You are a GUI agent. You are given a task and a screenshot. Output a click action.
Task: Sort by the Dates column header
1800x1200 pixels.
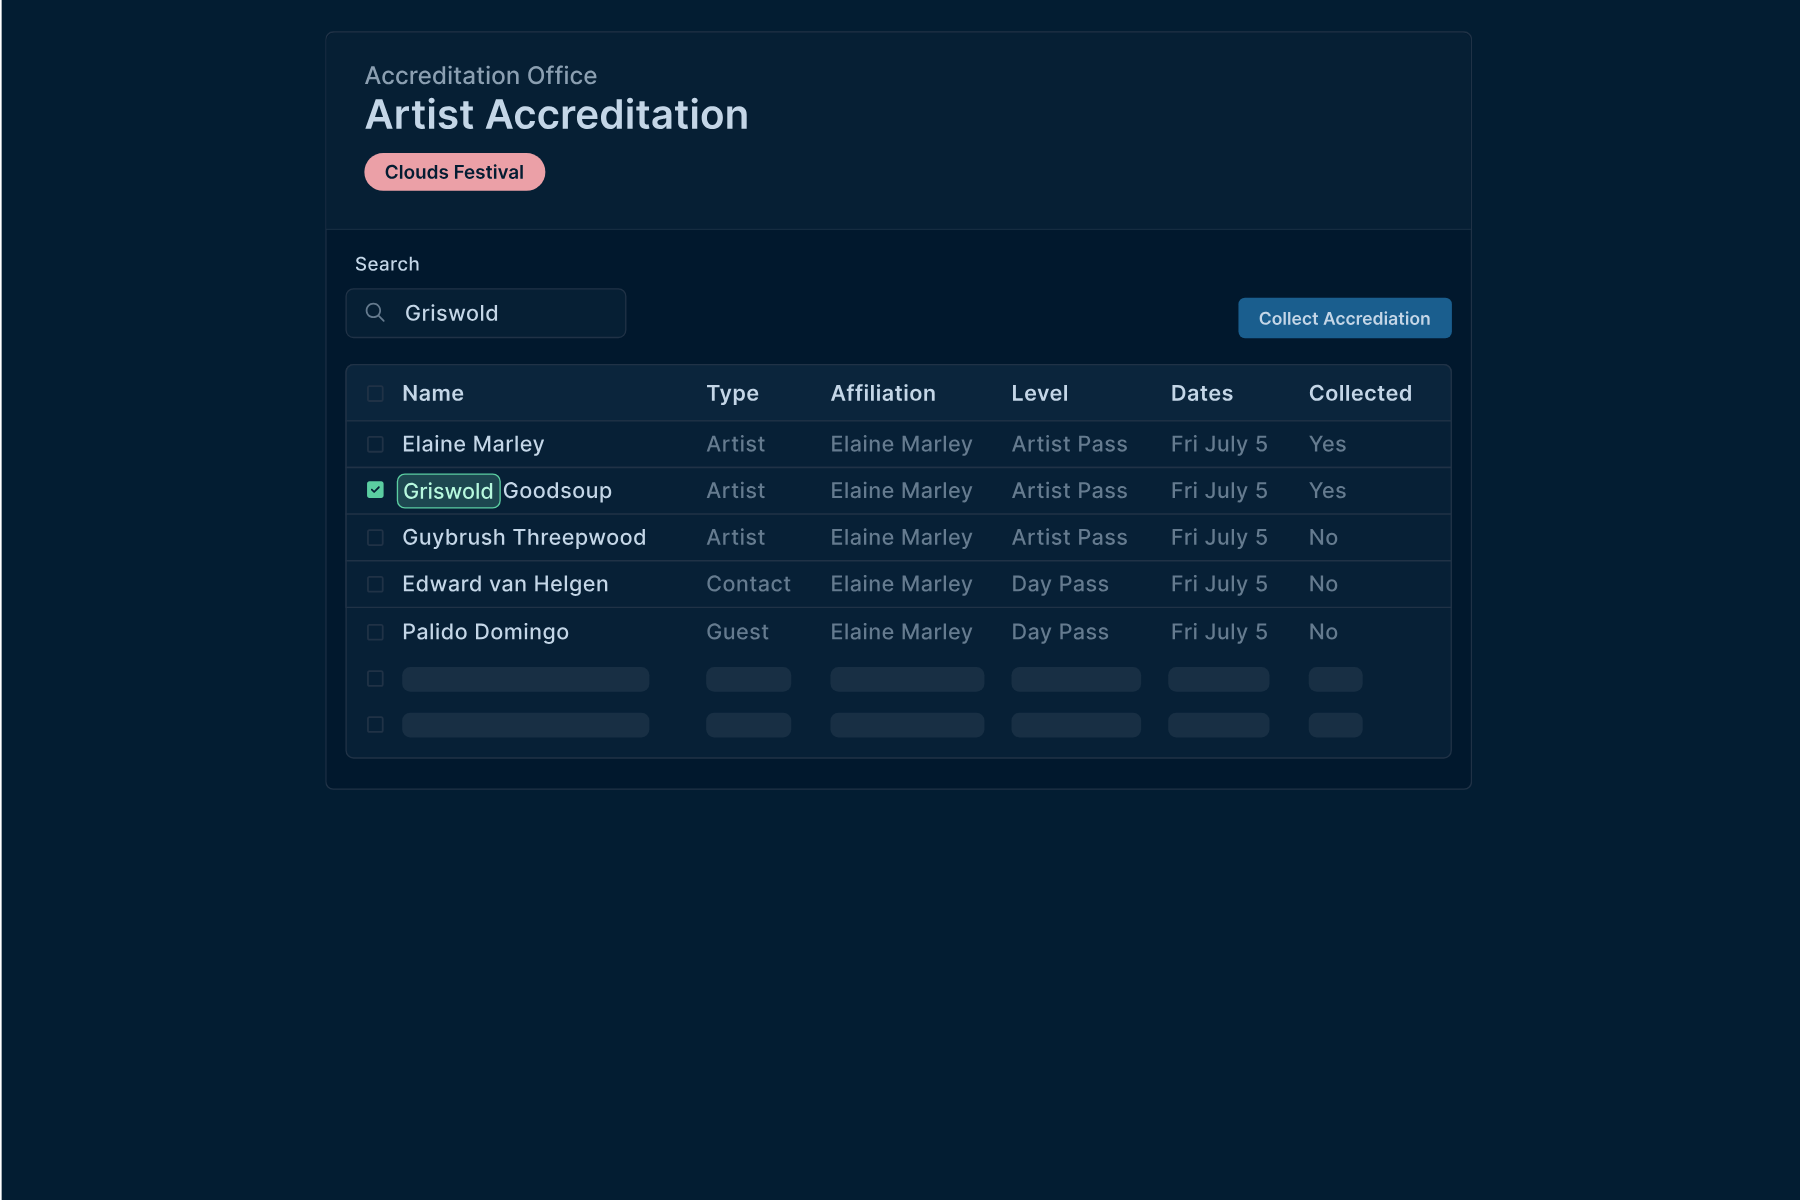point(1201,394)
